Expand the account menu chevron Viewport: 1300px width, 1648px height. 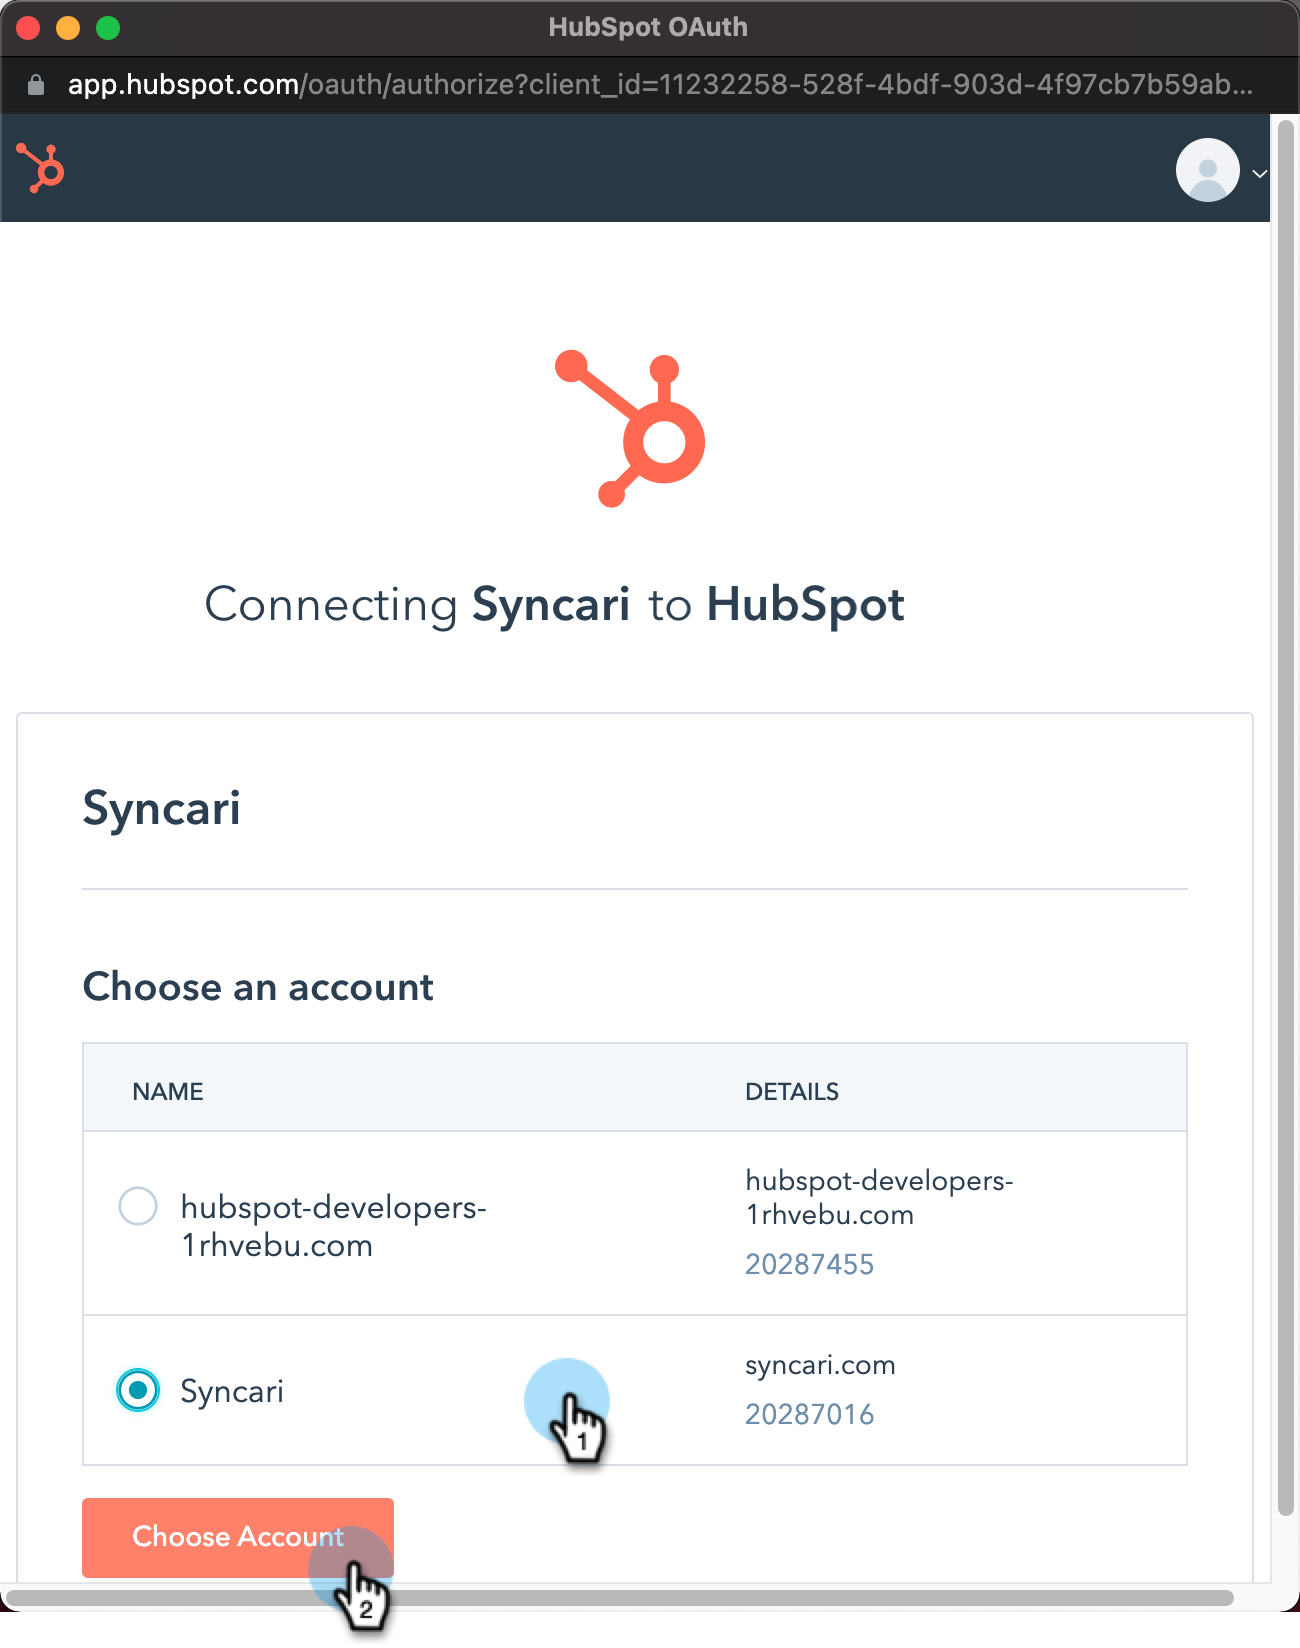pos(1259,174)
